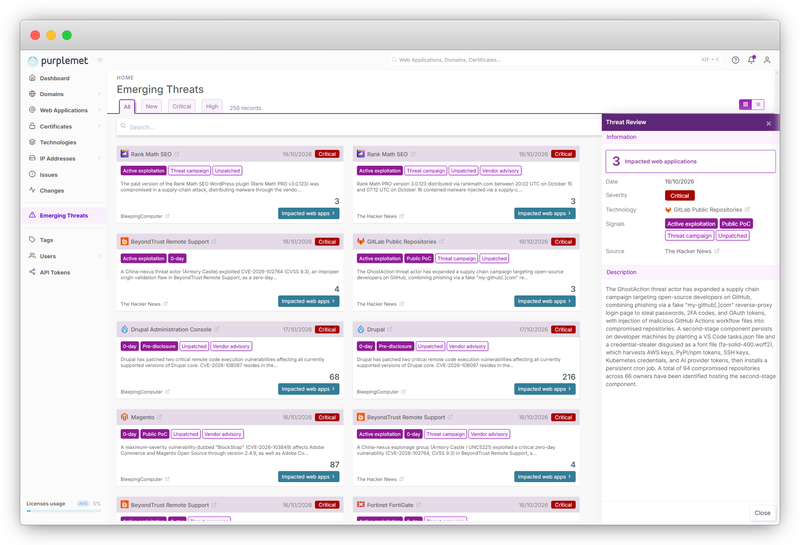Click the BleepingComputer source on Magento card
Screen dimensions: 800x545
coord(142,479)
